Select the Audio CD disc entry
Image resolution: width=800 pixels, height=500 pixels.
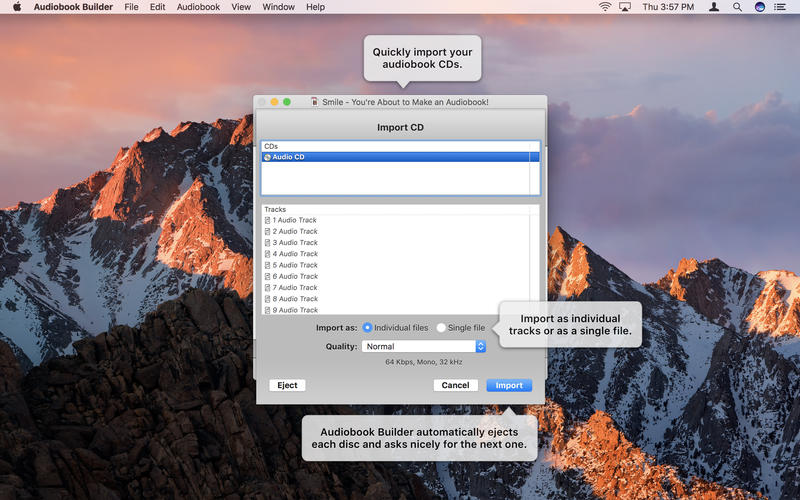288,157
